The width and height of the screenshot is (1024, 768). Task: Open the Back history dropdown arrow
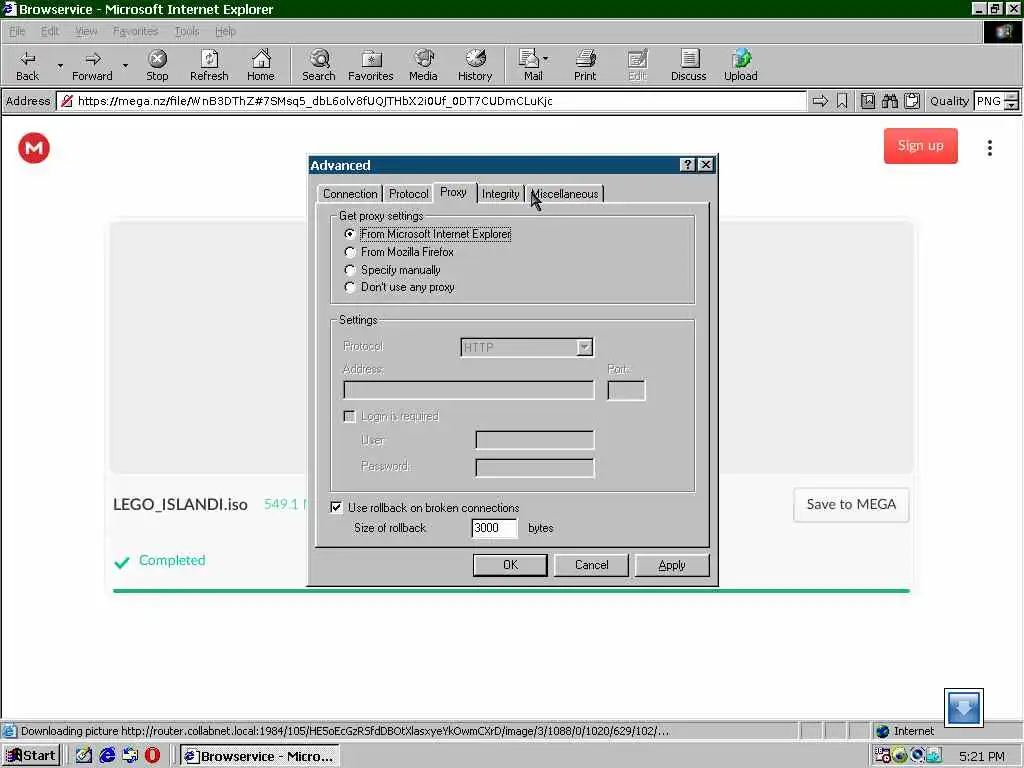click(60, 66)
